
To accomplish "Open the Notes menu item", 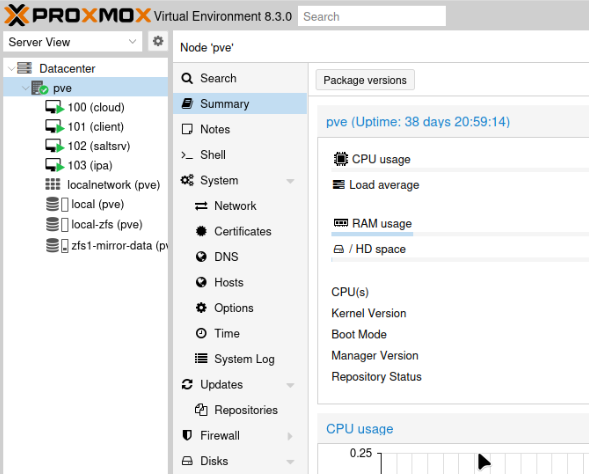I will pos(240,129).
